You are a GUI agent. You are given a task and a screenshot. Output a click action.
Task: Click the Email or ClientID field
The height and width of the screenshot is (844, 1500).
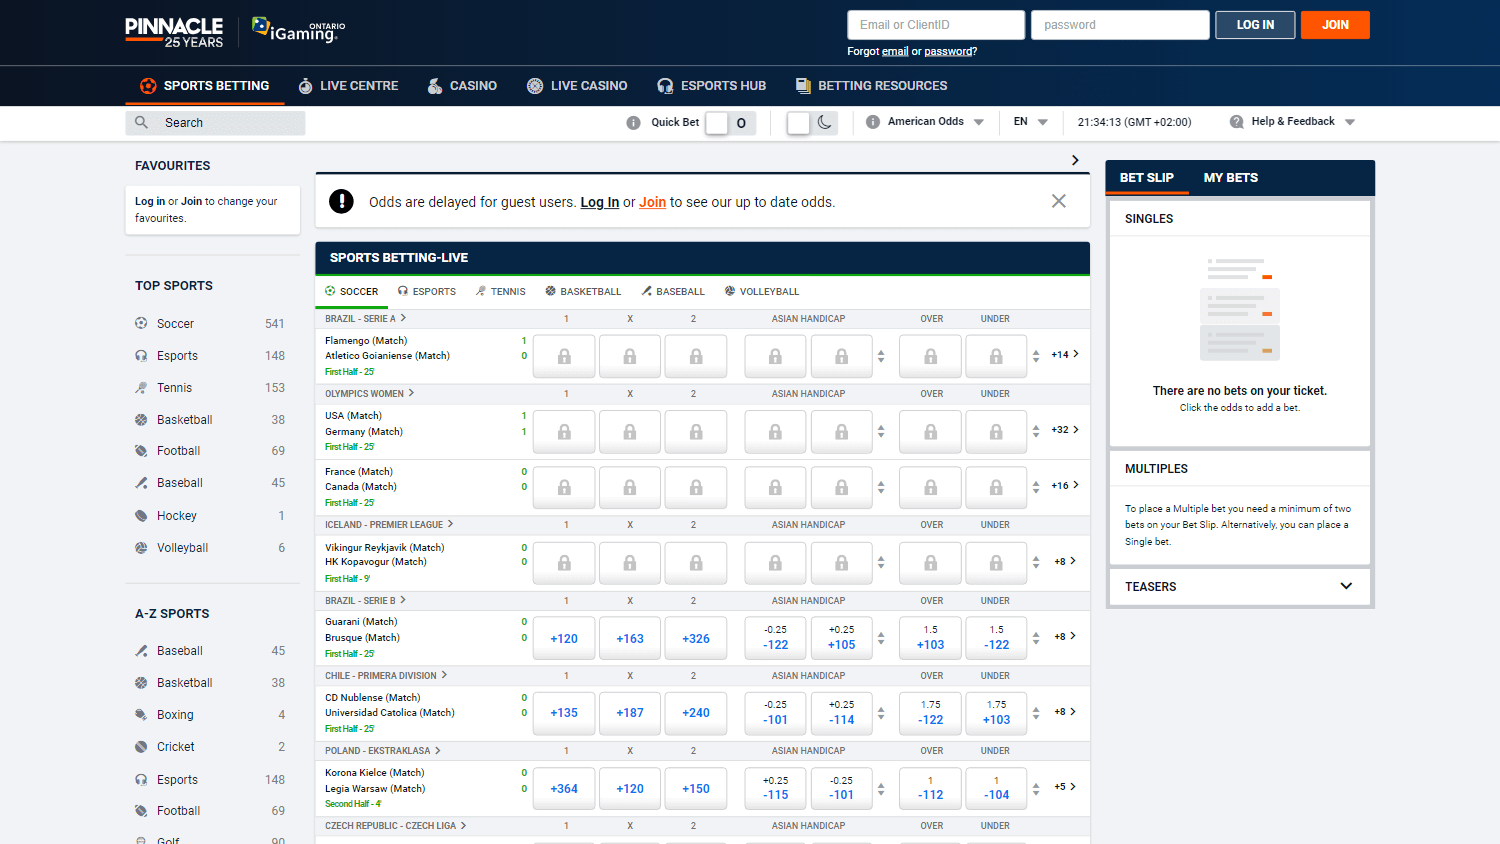point(936,25)
